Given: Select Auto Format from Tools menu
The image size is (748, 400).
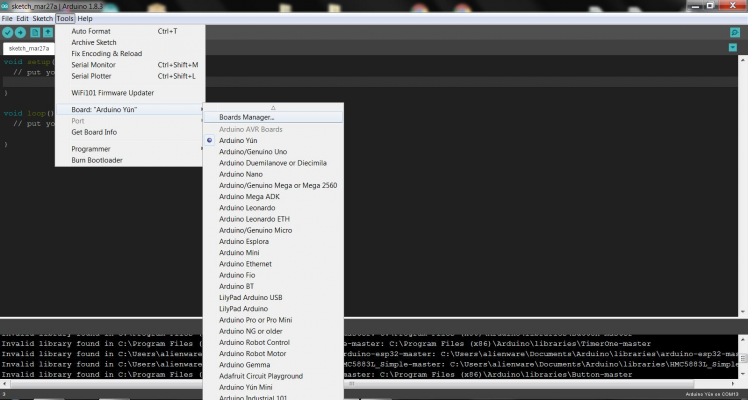Looking at the screenshot, I should (91, 31).
